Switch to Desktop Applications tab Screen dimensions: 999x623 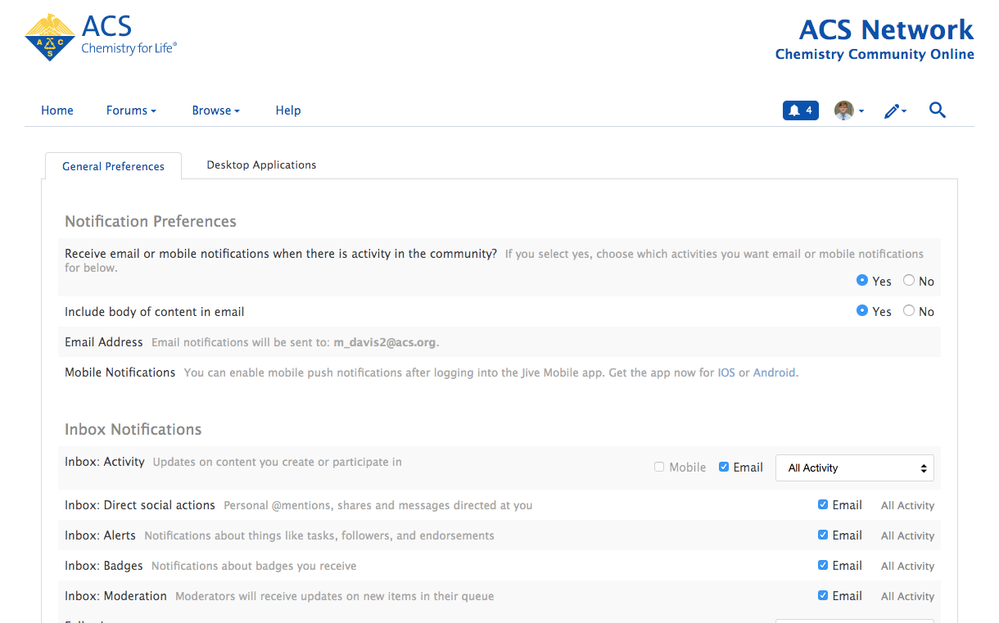pyautogui.click(x=261, y=165)
